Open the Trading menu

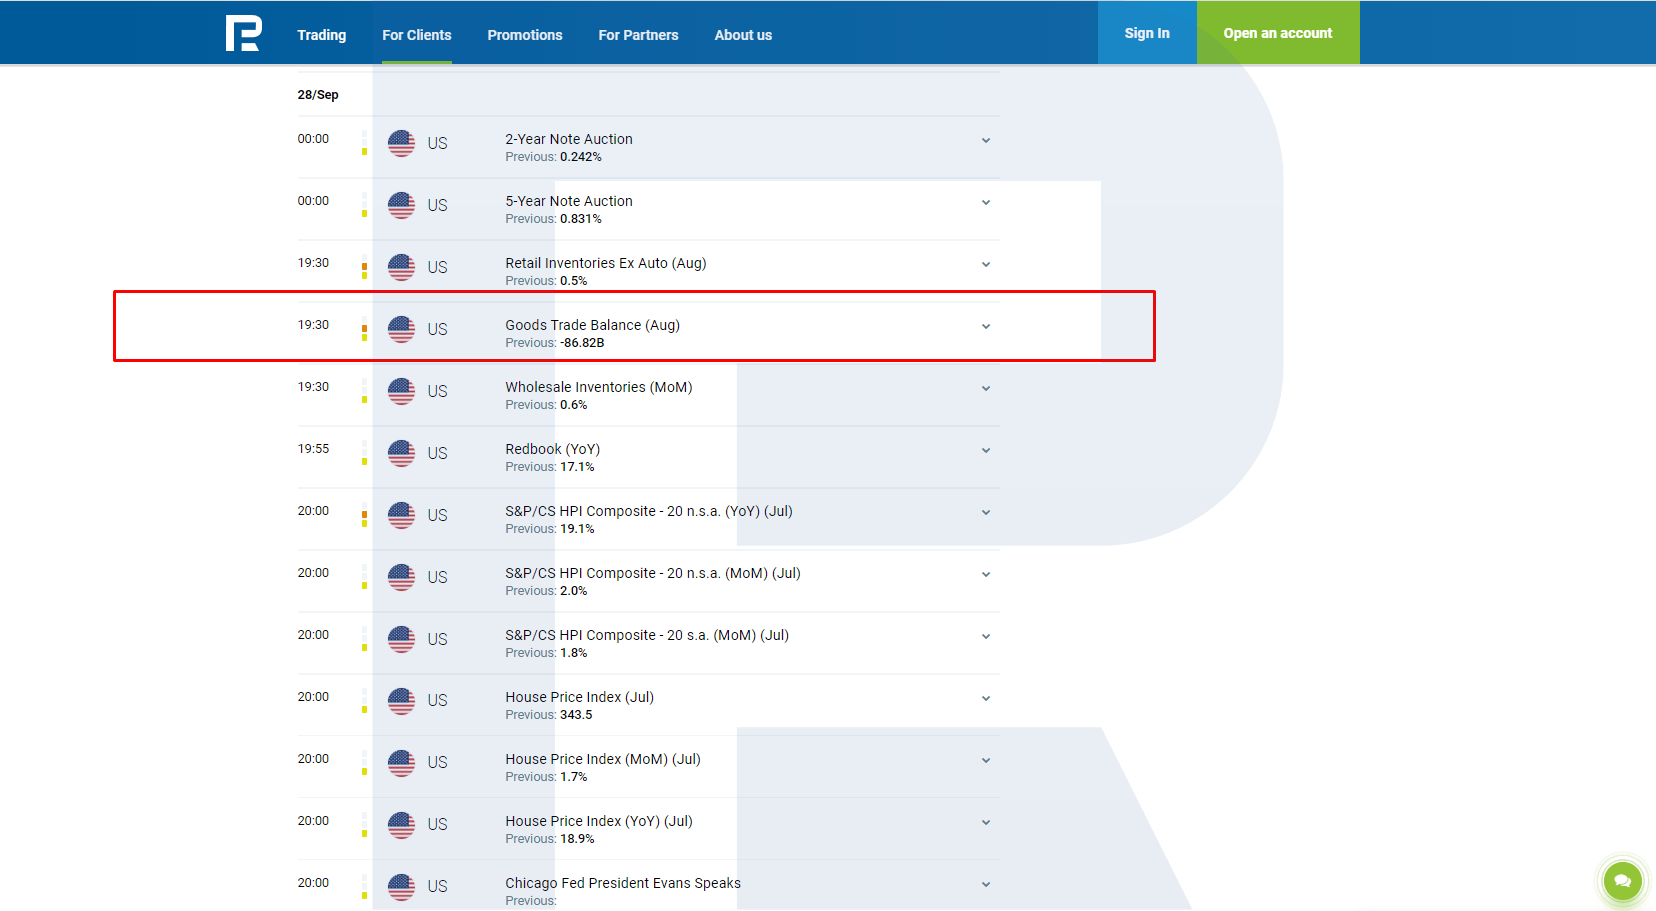tap(322, 35)
